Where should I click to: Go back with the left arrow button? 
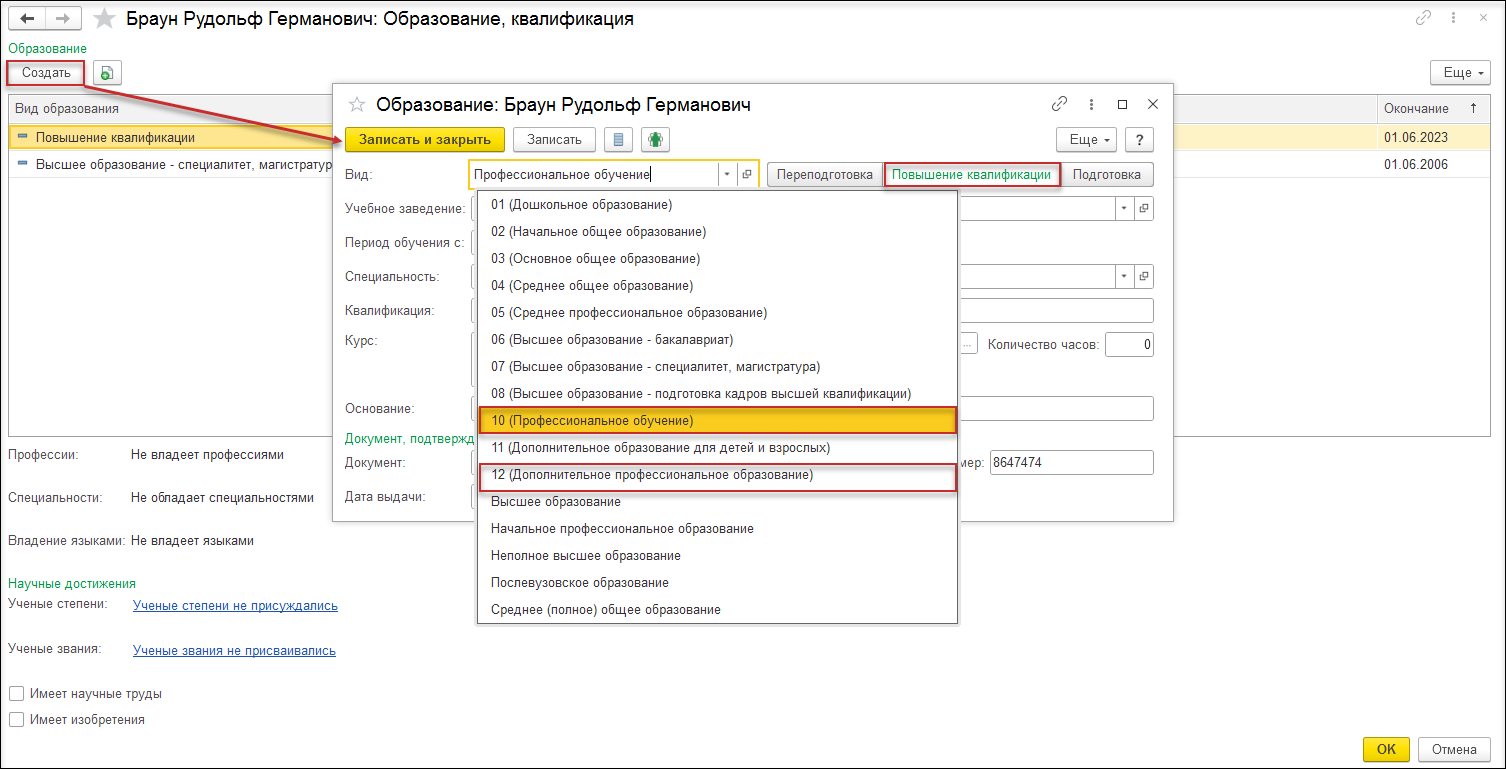click(27, 19)
